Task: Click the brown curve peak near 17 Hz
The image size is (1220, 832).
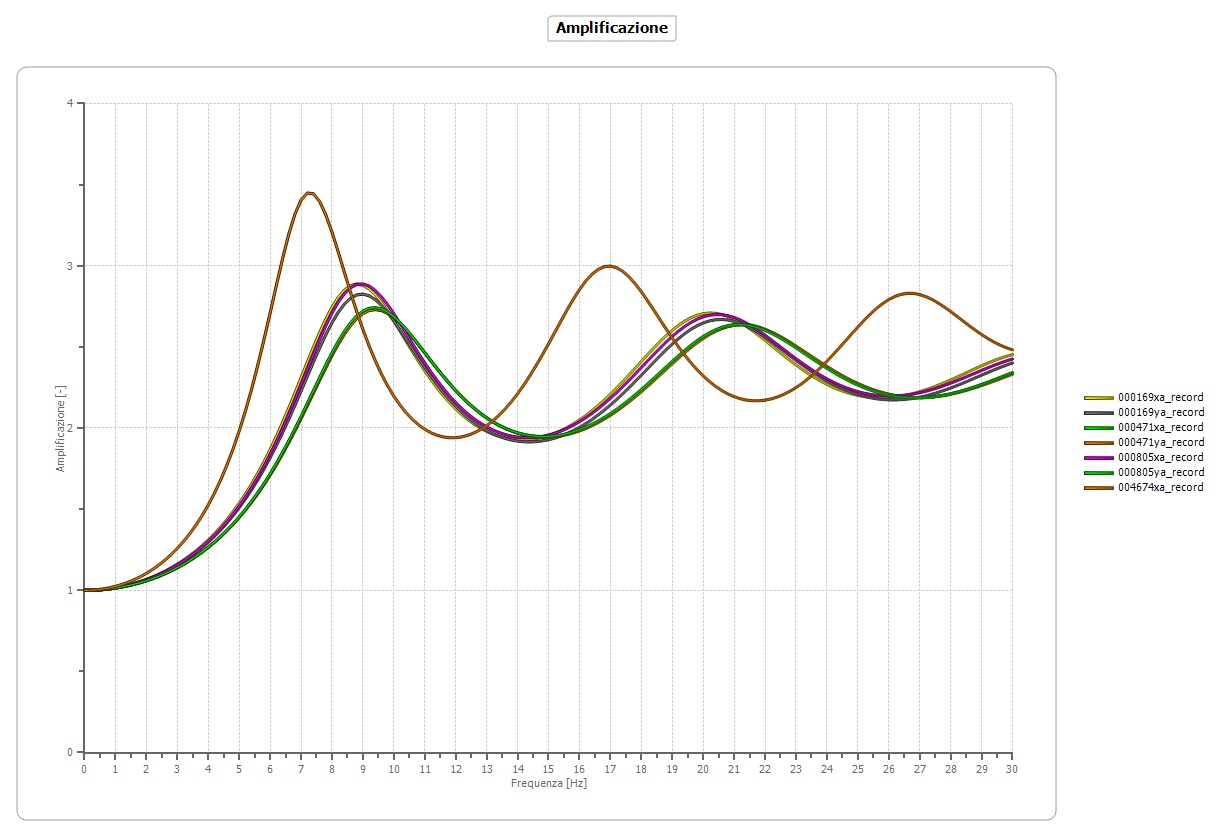Action: 608,265
